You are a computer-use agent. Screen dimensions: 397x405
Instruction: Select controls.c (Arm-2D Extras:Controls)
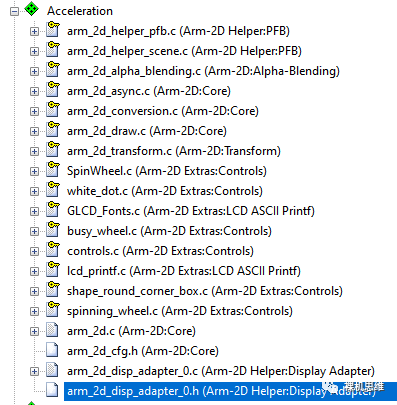[x=160, y=251]
